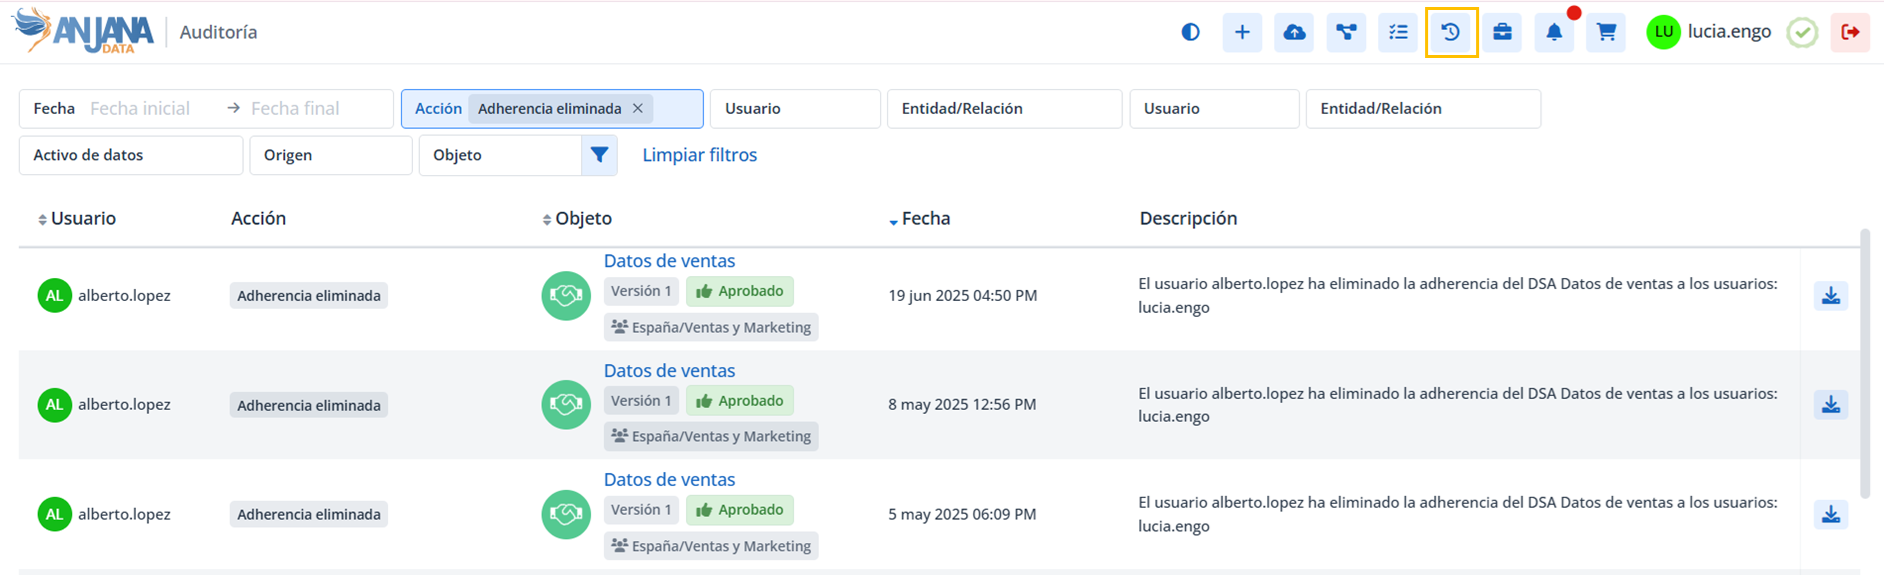
Task: Sort table by the Fecha column
Action: [x=924, y=218]
